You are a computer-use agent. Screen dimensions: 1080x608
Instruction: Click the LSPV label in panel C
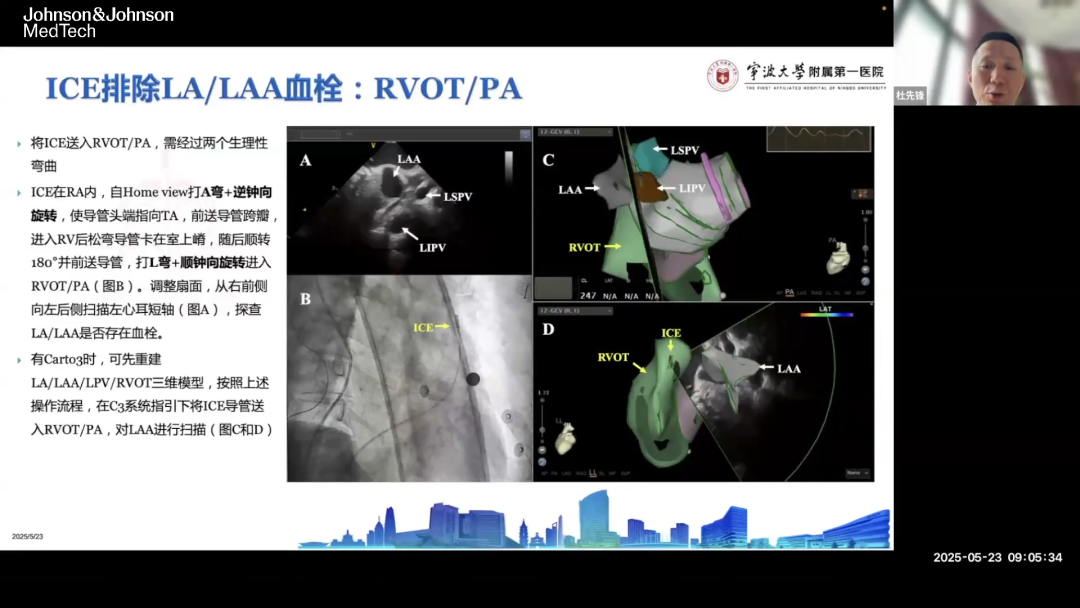pos(685,150)
